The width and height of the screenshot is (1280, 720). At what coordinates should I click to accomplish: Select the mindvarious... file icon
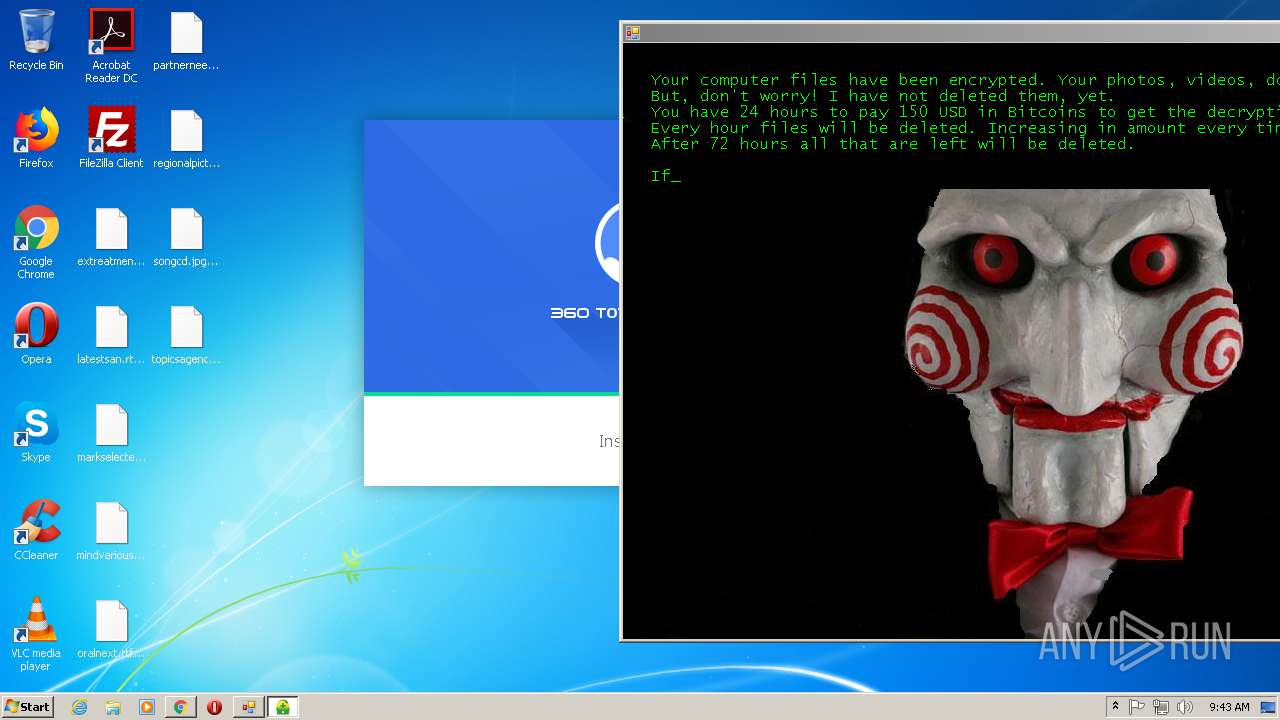tap(111, 531)
